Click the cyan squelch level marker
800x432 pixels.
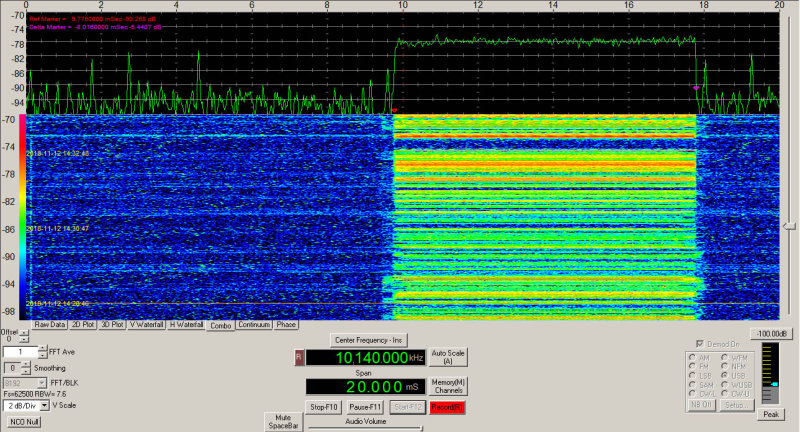(774, 384)
